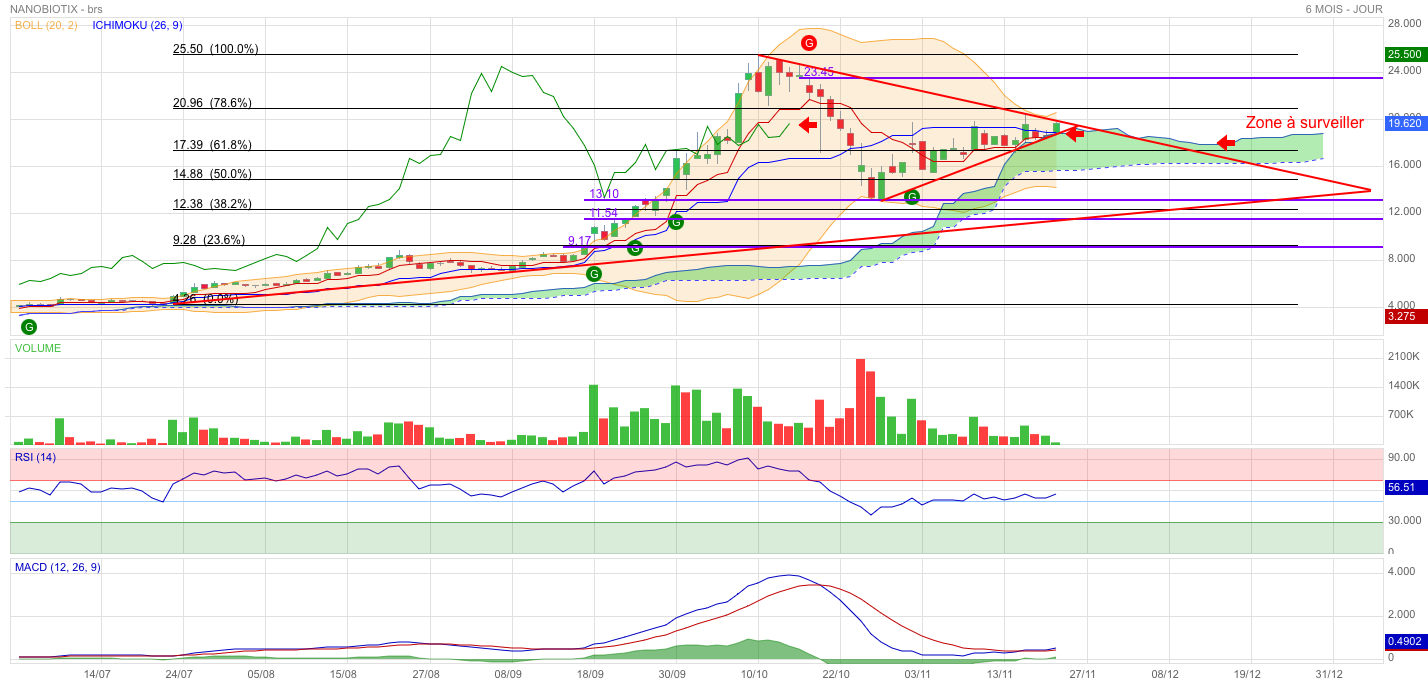Click the 14.88 (50.0%) Fibonacci level label
This screenshot has width=1428, height=684.
[212, 174]
